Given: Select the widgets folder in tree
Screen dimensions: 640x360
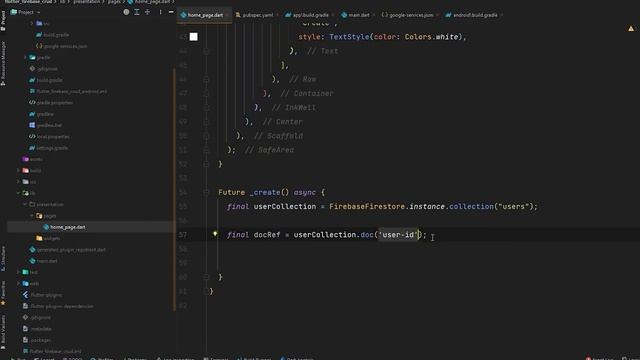Looking at the screenshot, I should [48, 238].
